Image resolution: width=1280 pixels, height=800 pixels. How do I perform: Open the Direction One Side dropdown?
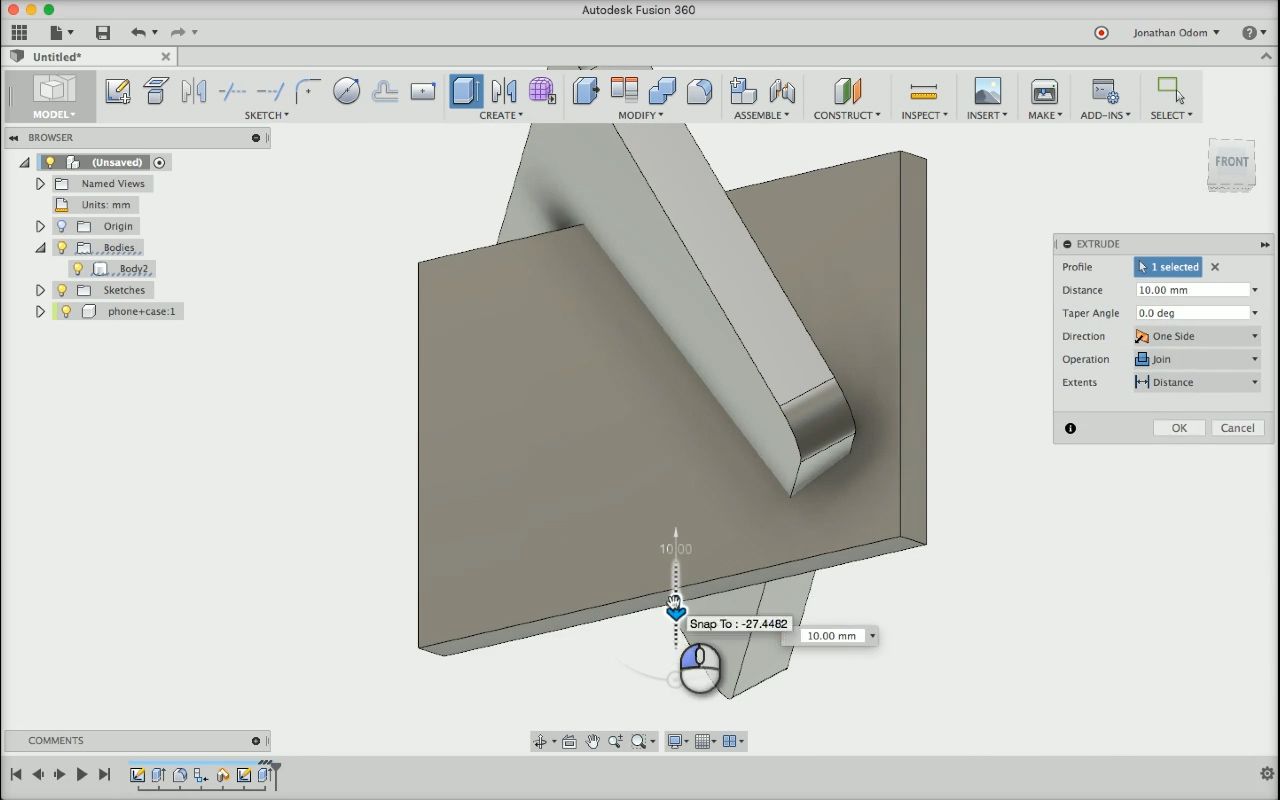(1197, 336)
